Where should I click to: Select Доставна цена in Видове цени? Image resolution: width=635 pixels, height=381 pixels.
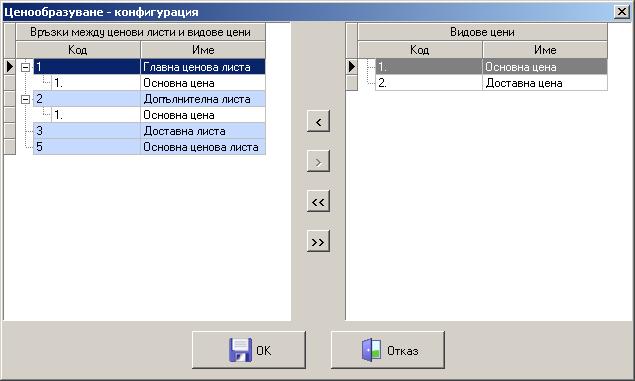491,83
